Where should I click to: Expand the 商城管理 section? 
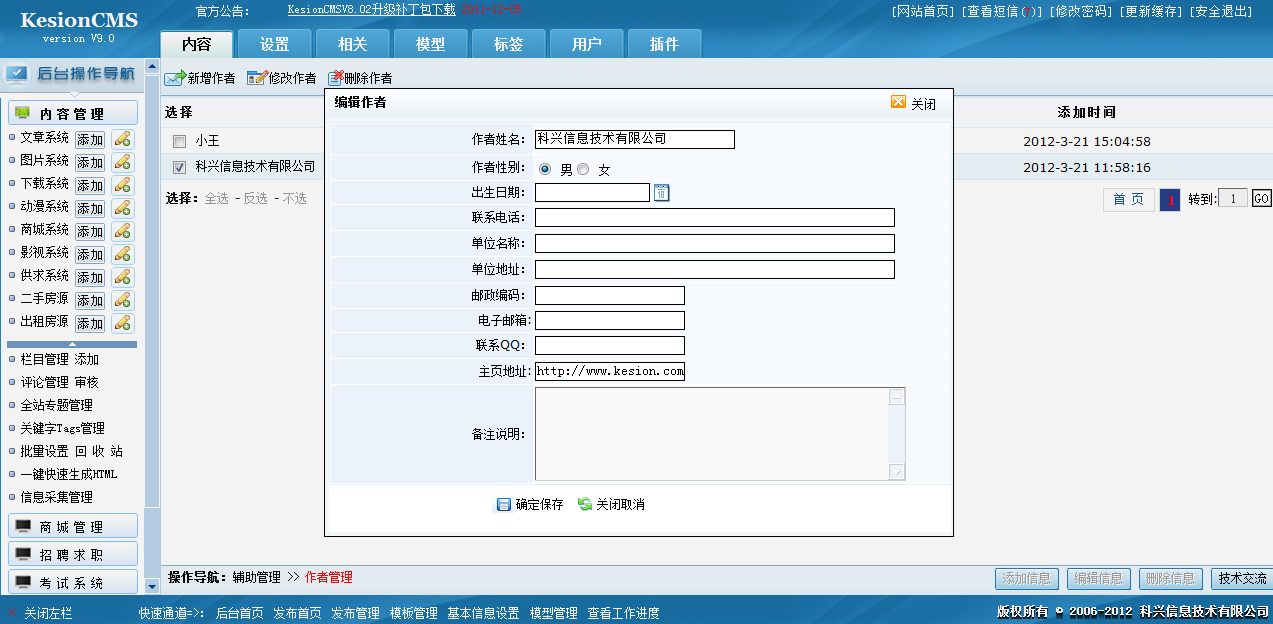coord(72,527)
